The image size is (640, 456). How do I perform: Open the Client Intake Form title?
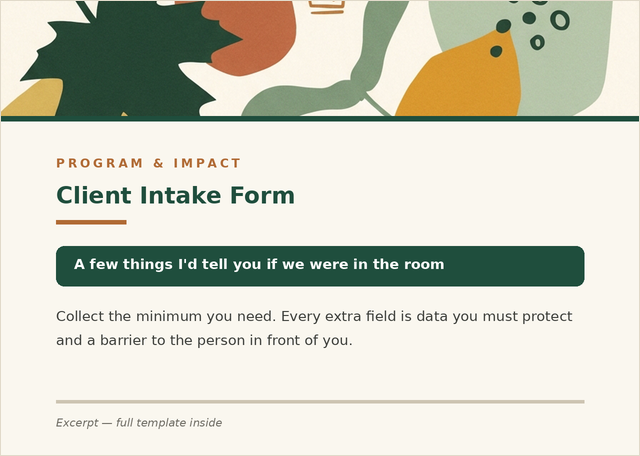click(x=175, y=195)
